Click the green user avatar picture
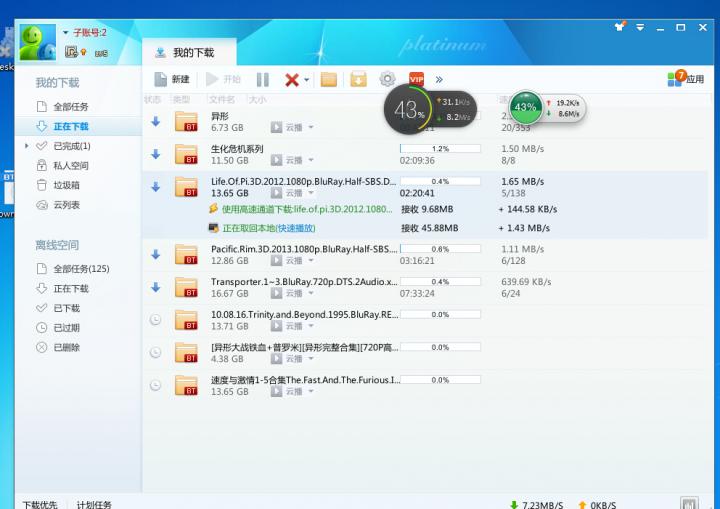 38,42
